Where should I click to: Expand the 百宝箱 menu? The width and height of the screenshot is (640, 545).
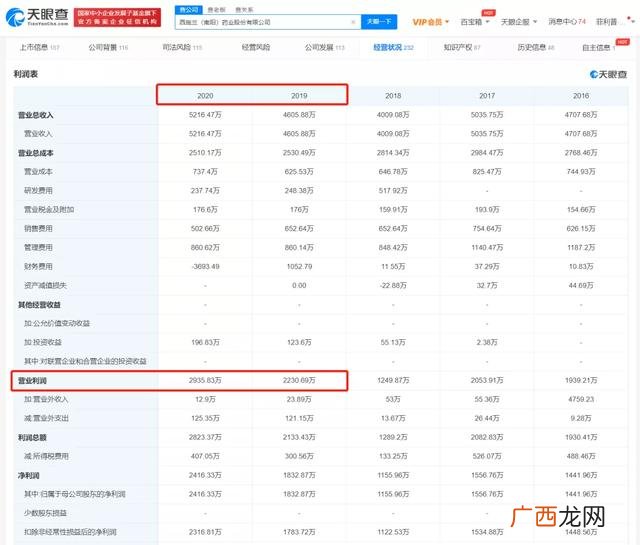[475, 22]
